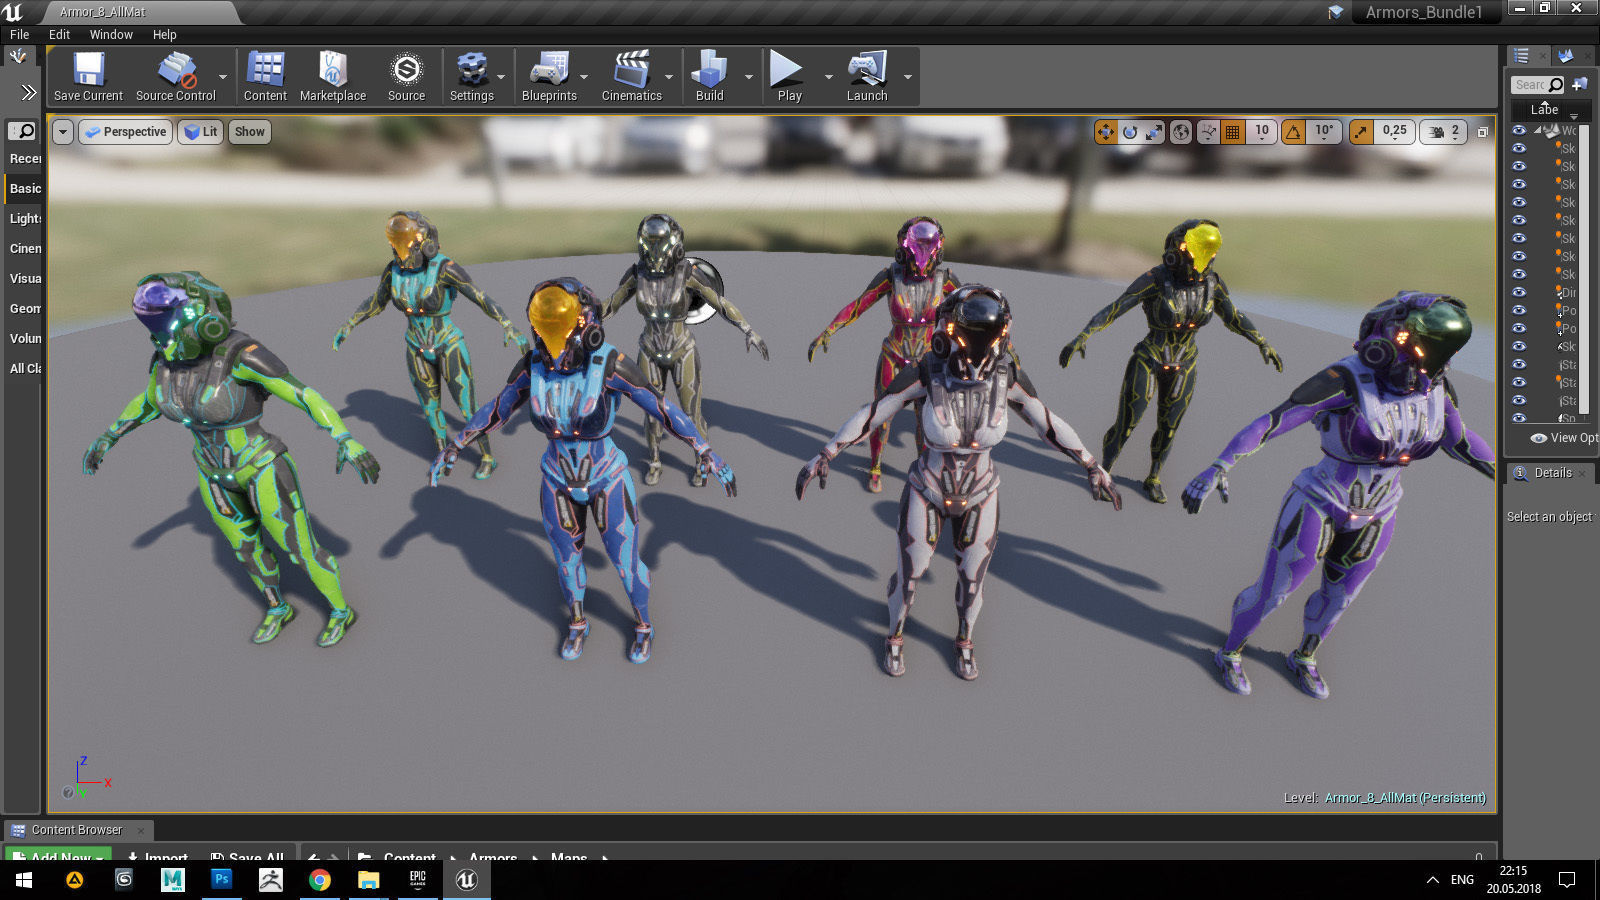Open the Play options dropdown arrow
This screenshot has height=900, width=1600.
tap(828, 77)
